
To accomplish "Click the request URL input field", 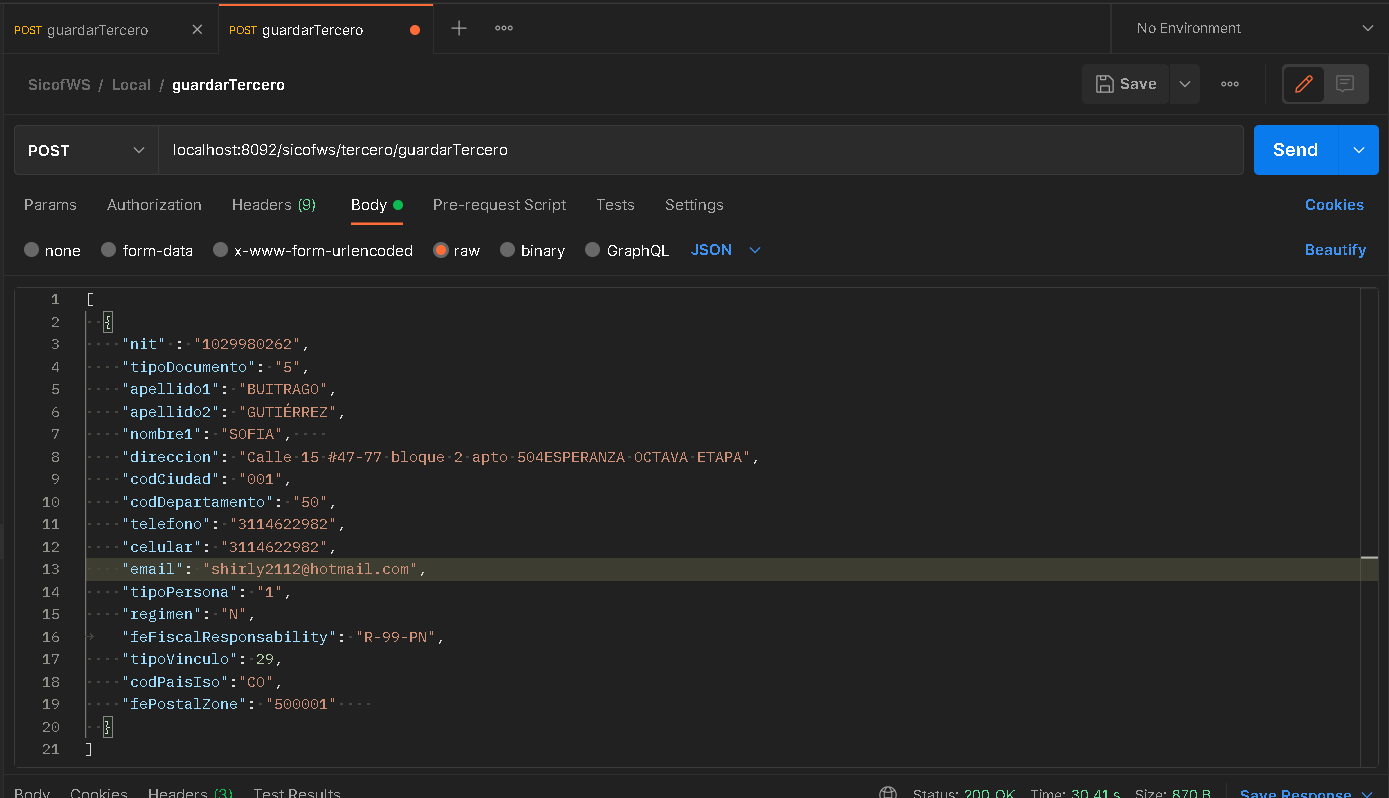I will point(700,150).
